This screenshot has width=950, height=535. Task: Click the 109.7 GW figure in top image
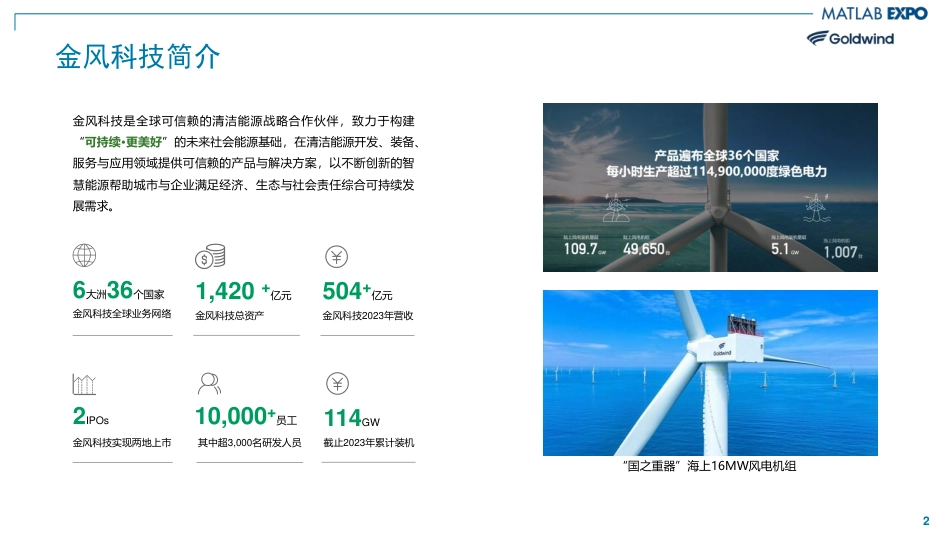(x=585, y=248)
